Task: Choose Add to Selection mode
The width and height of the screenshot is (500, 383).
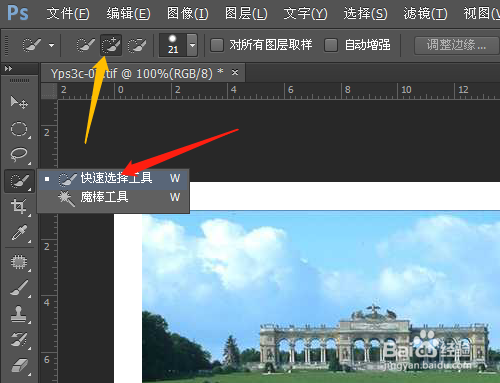Action: click(111, 45)
